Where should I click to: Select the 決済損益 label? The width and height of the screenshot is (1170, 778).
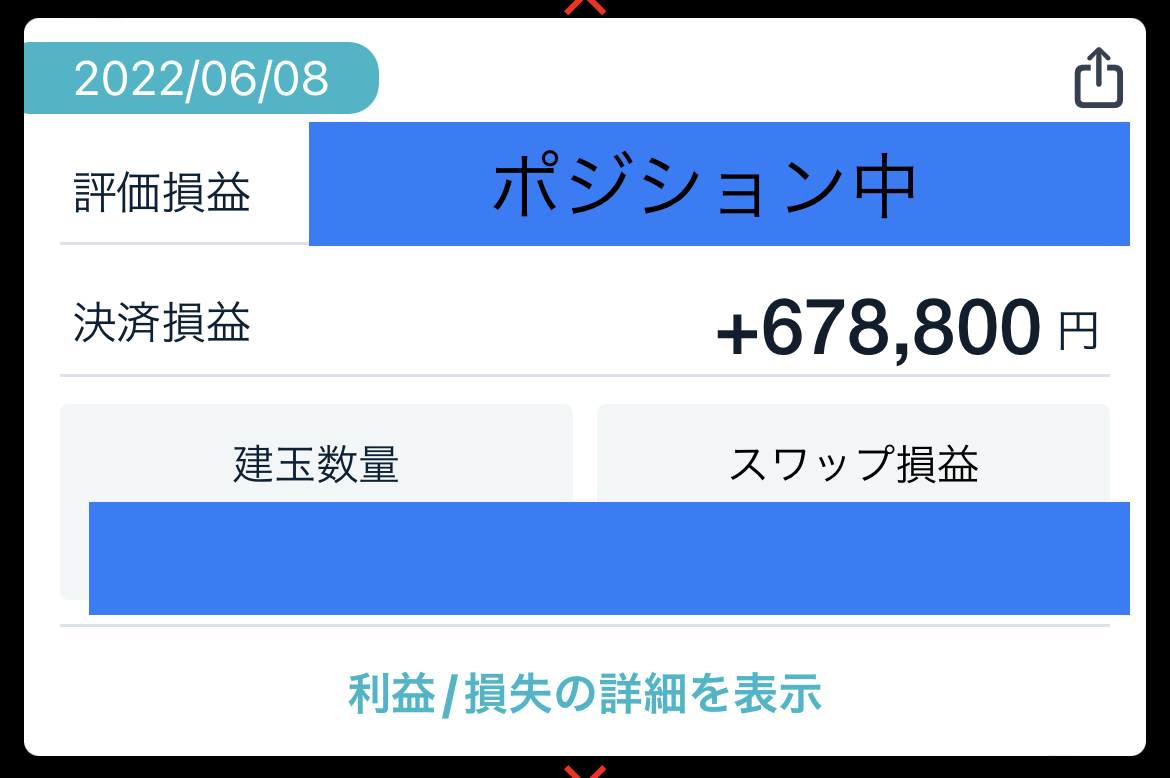point(162,323)
